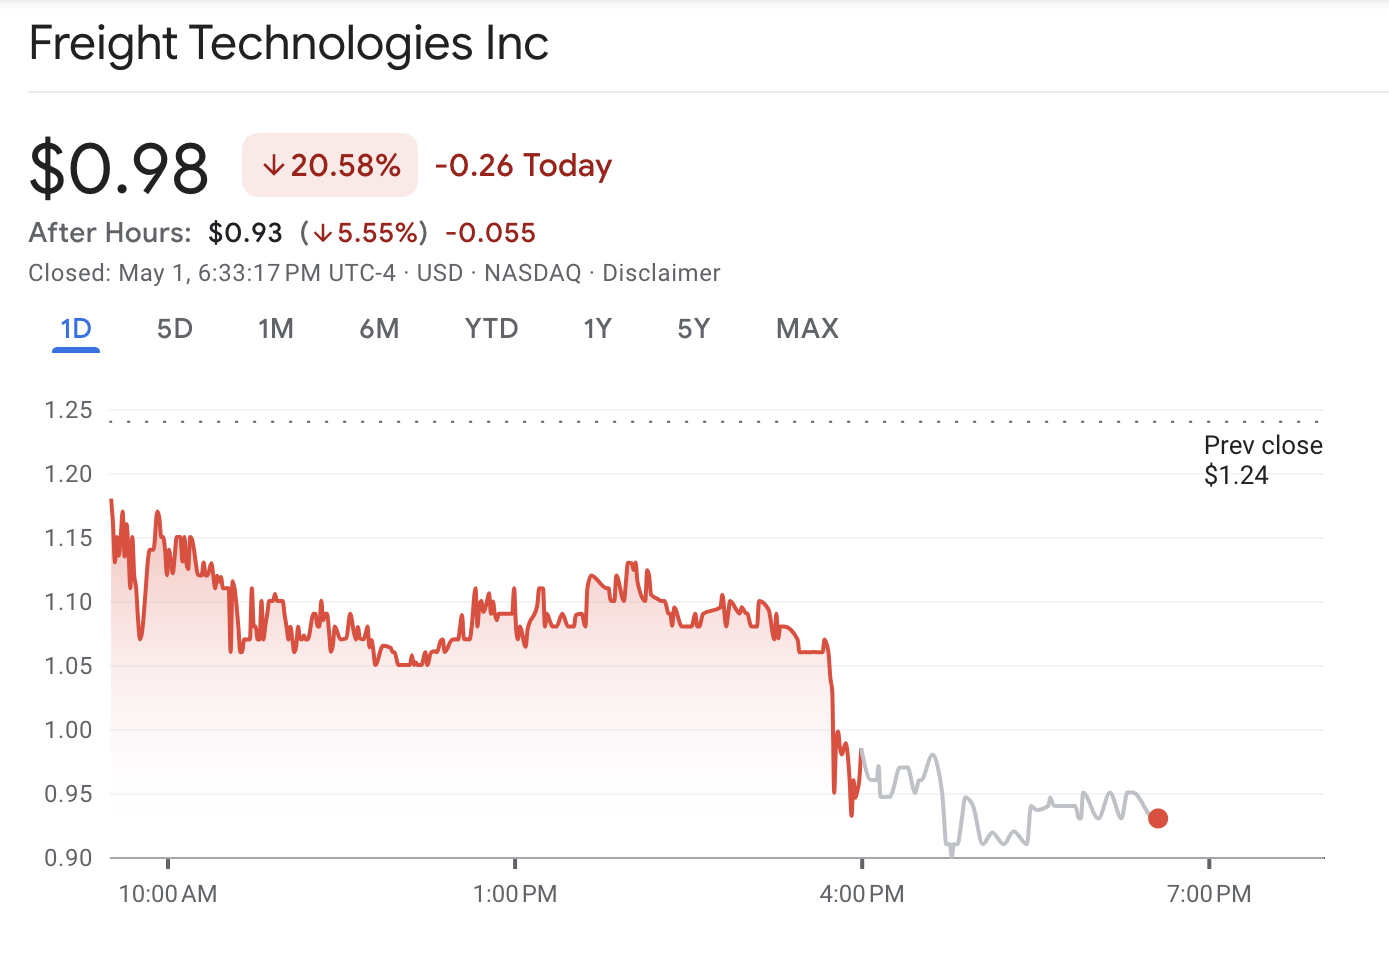The image size is (1389, 953).
Task: Click the NASDAQ exchange label
Action: [532, 272]
